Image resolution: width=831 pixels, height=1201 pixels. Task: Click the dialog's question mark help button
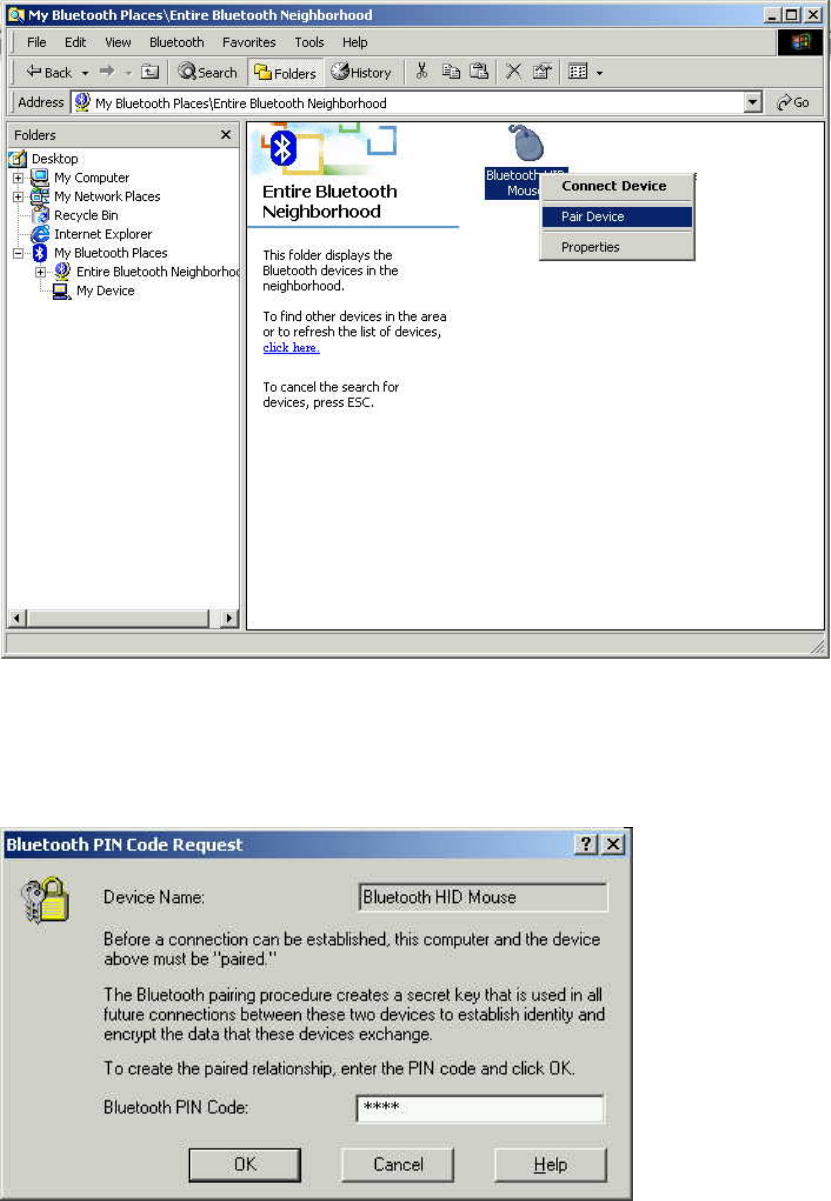(x=585, y=844)
